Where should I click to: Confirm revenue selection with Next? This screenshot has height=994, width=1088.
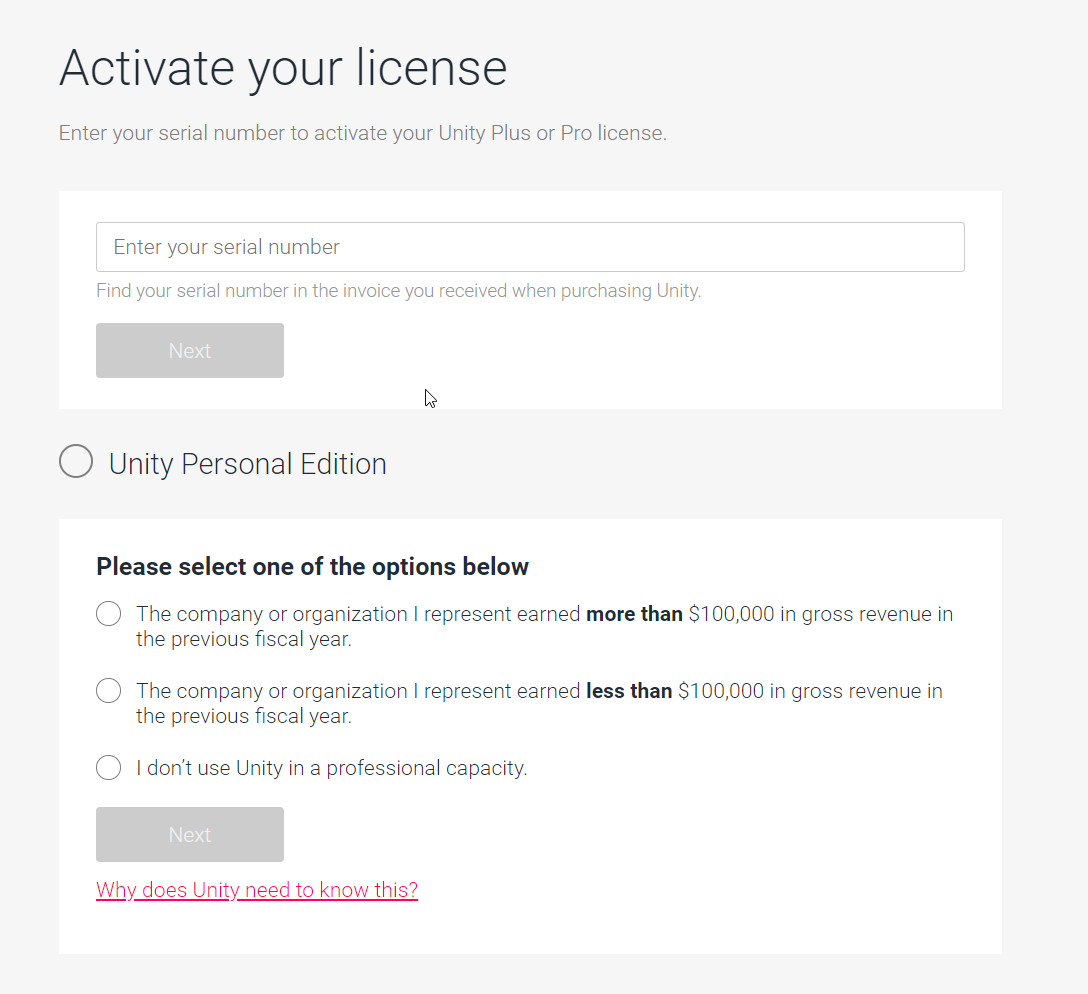pos(189,834)
